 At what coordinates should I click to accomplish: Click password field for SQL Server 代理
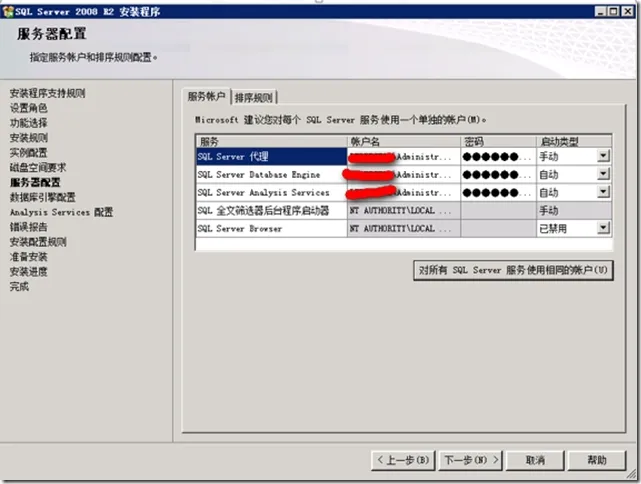pos(498,157)
